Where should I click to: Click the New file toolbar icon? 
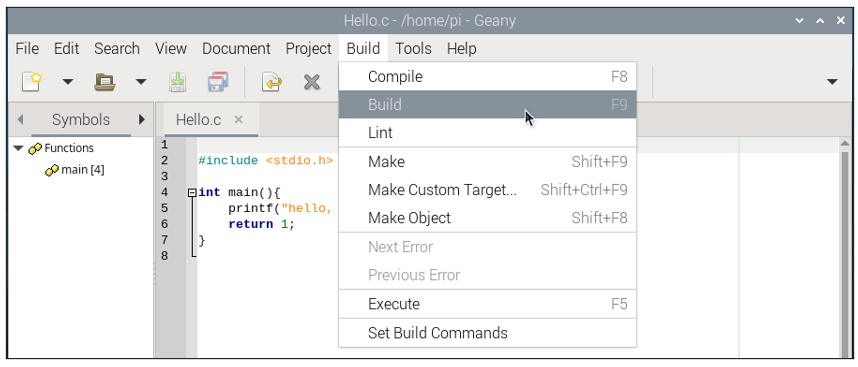(32, 82)
